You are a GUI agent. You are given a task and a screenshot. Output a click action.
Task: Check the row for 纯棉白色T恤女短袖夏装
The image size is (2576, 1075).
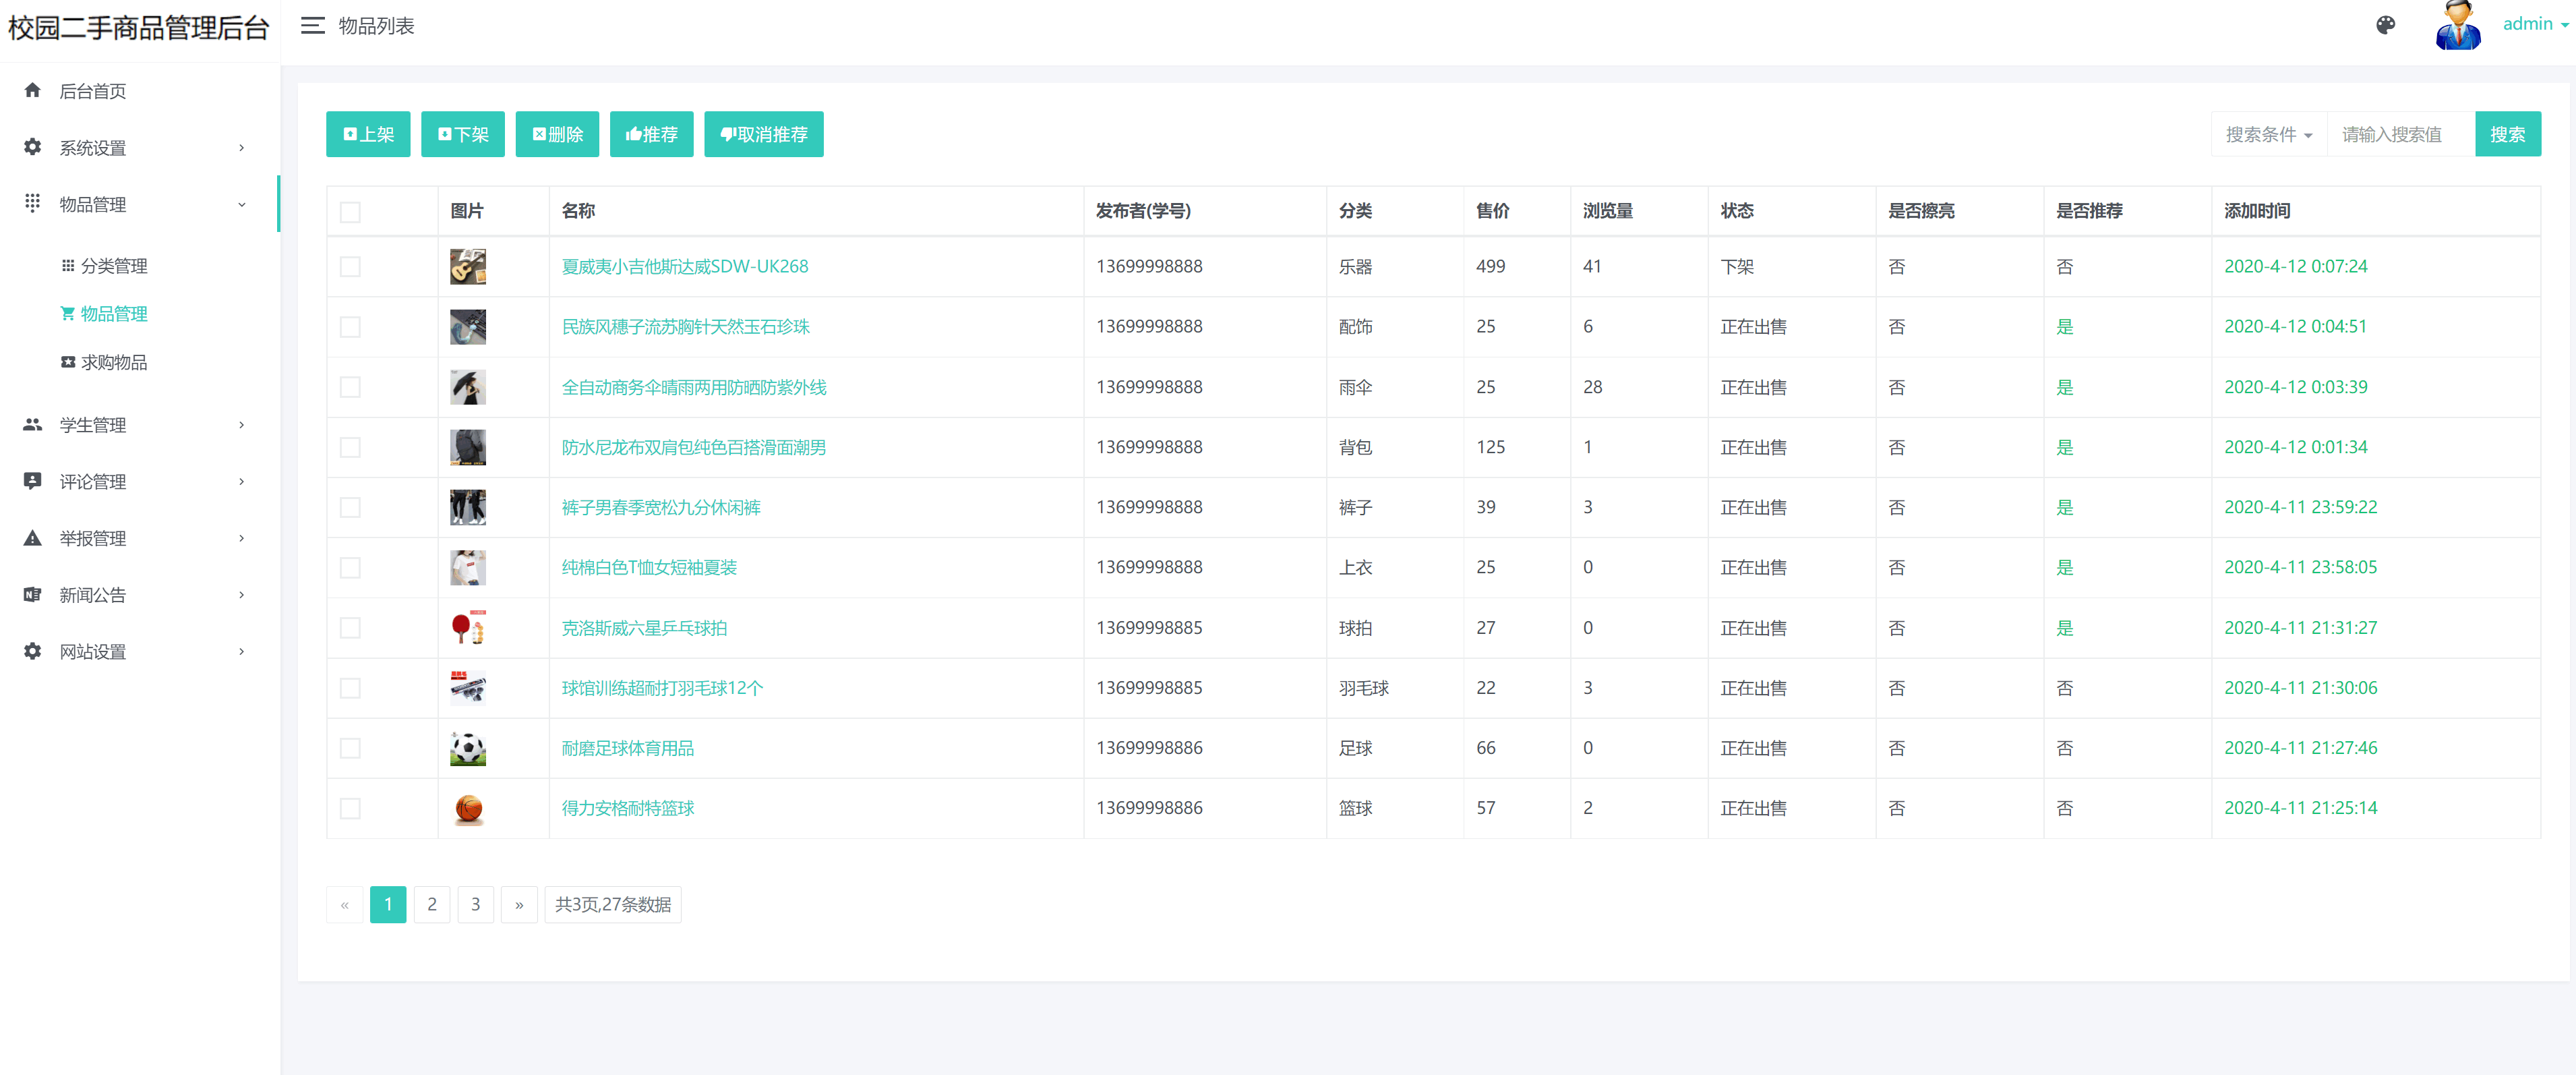point(350,568)
